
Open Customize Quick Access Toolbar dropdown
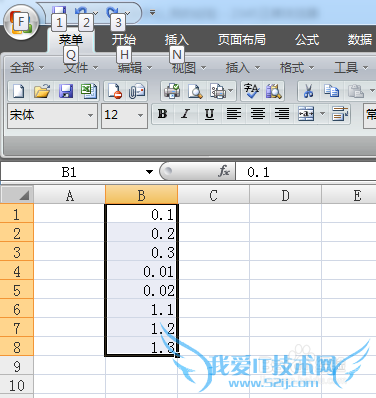point(153,13)
